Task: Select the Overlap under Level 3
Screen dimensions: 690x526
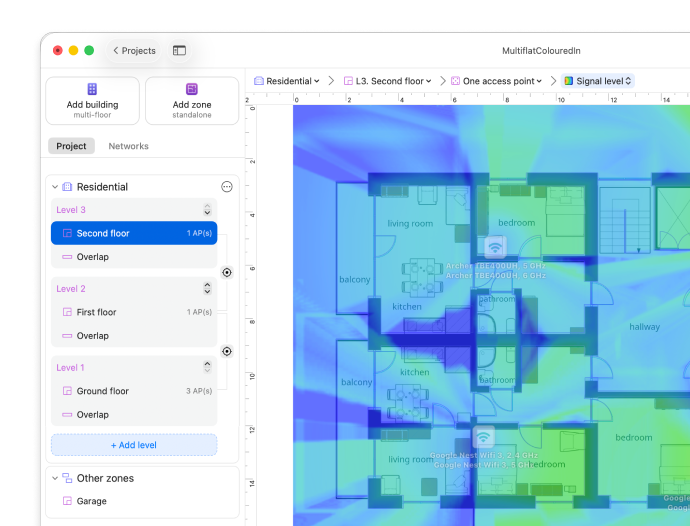Action: (x=134, y=257)
